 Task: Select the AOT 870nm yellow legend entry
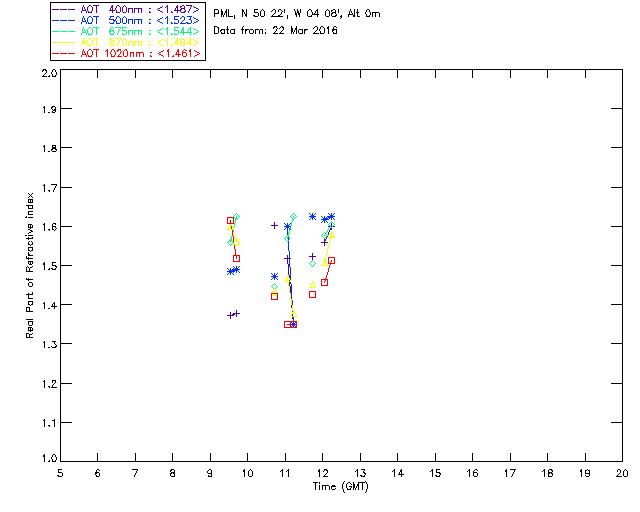pyautogui.click(x=126, y=42)
